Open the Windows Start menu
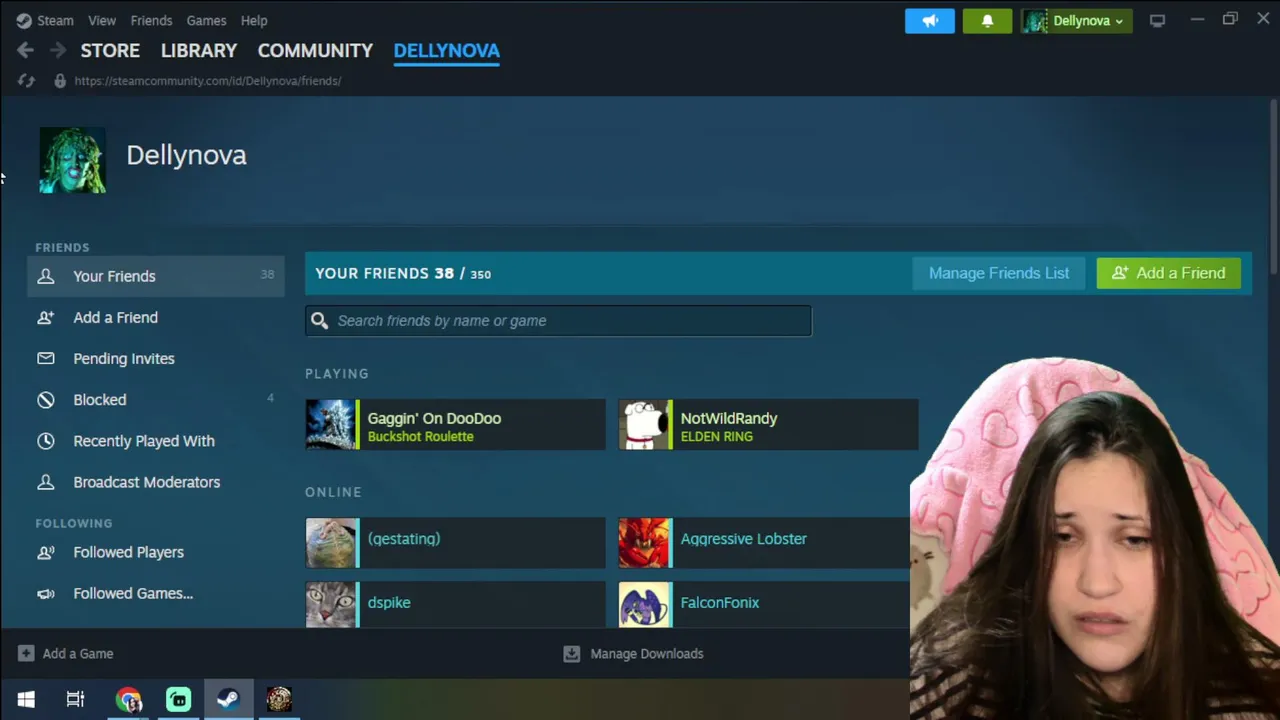Image resolution: width=1280 pixels, height=720 pixels. tap(26, 699)
